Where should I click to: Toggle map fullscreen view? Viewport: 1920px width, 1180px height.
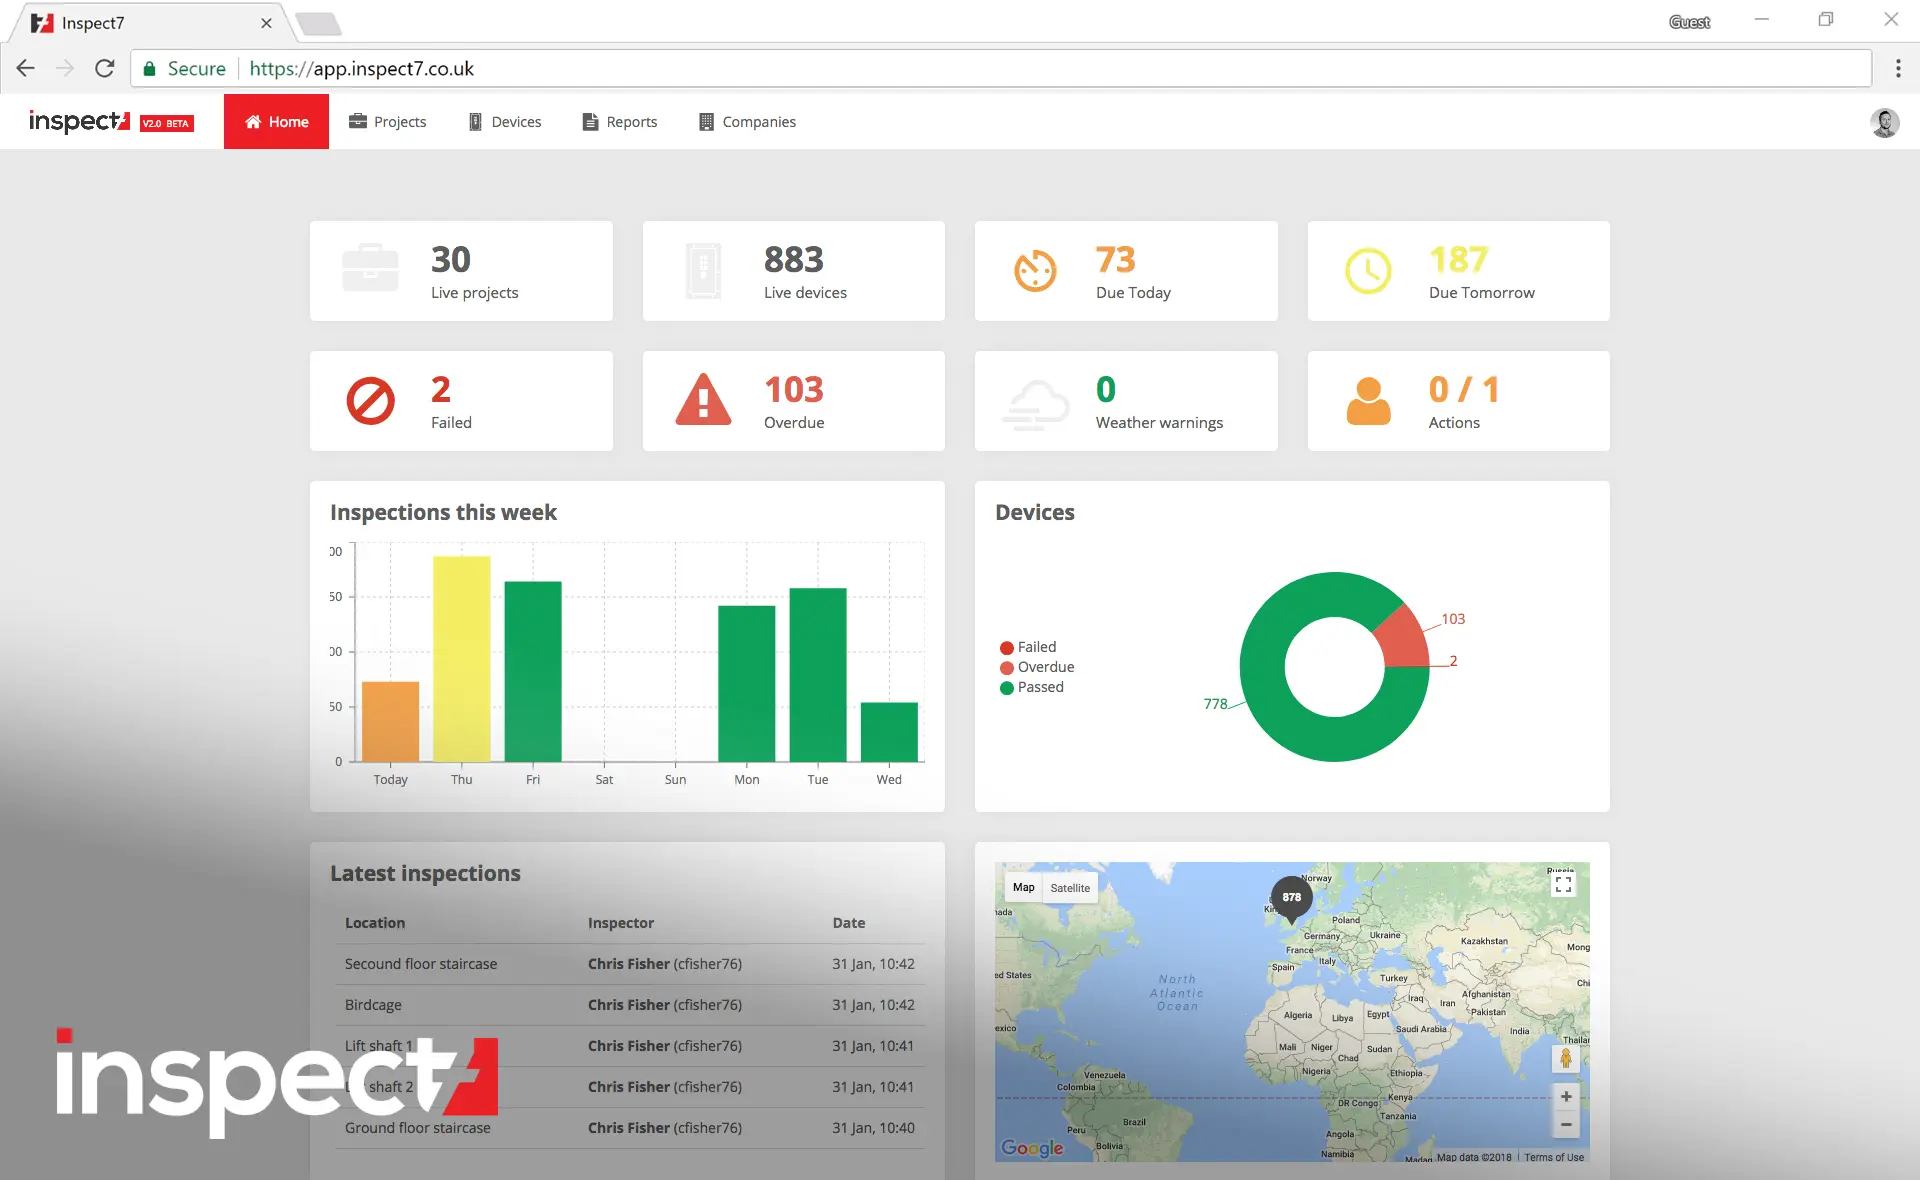pyautogui.click(x=1563, y=885)
